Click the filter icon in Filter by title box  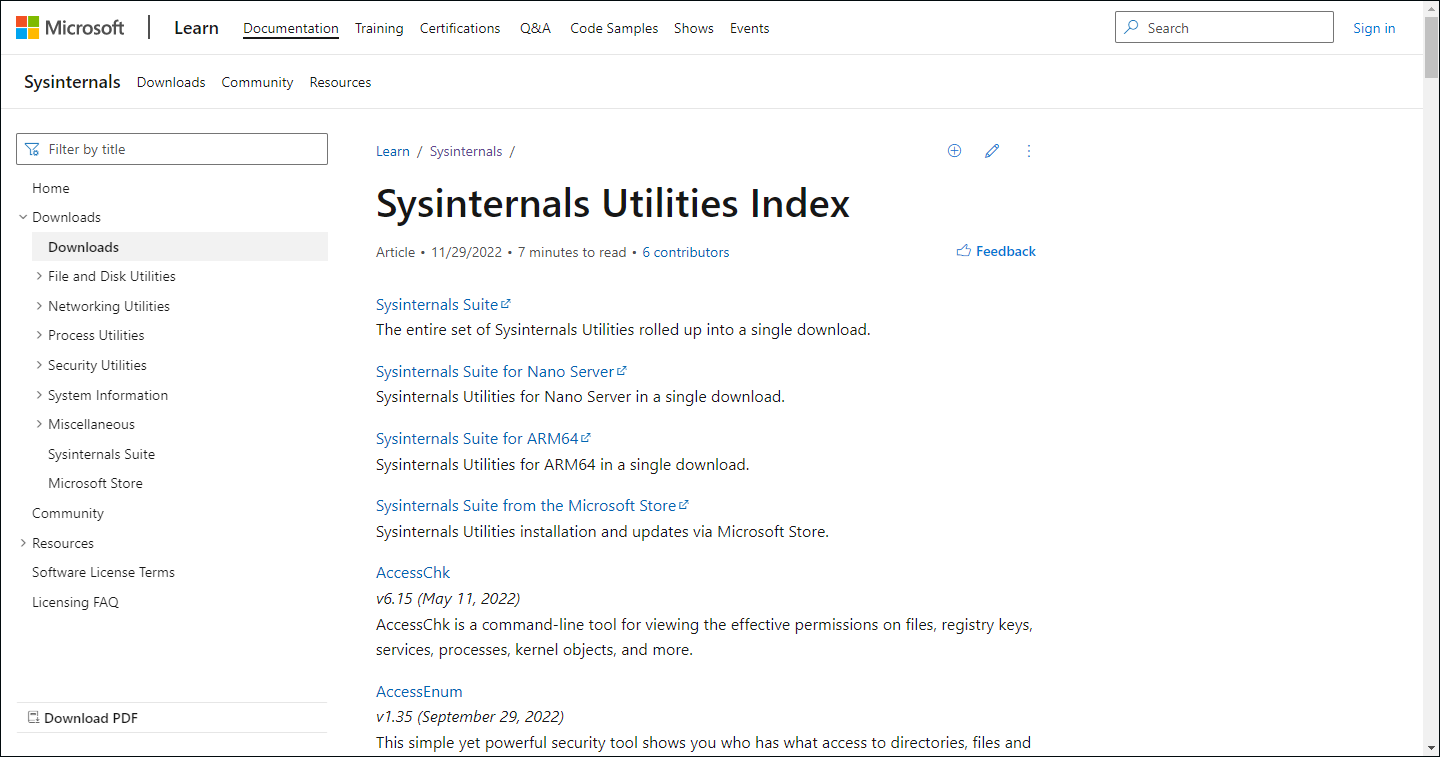33,148
